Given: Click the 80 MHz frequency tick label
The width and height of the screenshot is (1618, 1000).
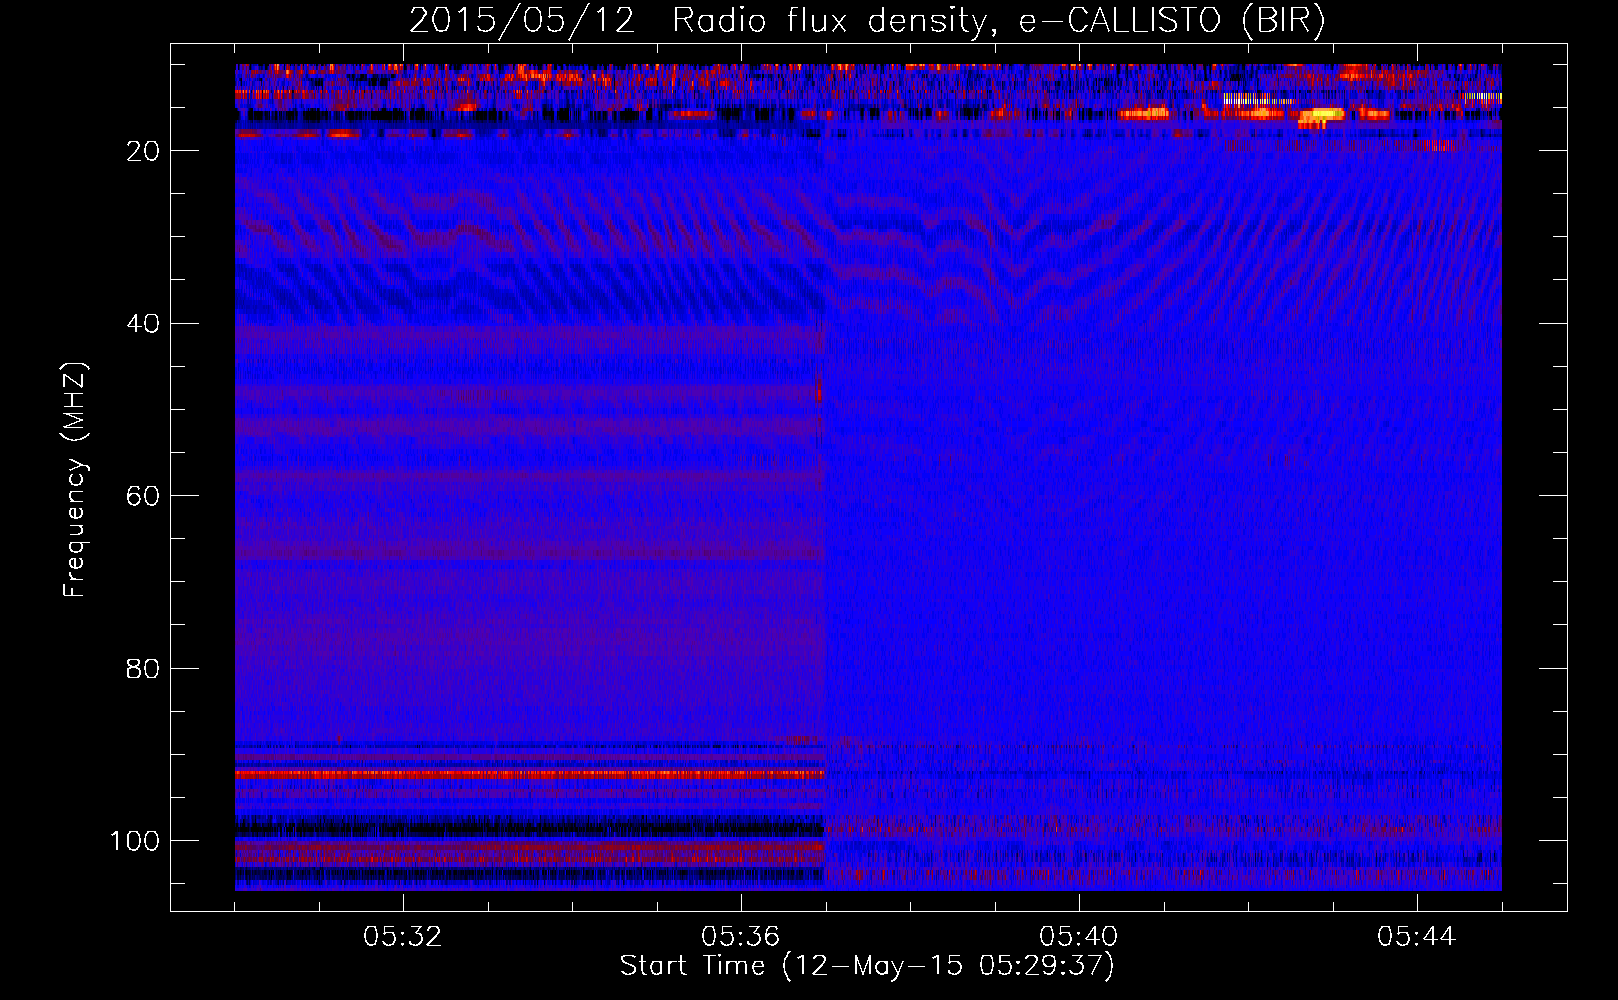Looking at the screenshot, I should tap(144, 669).
